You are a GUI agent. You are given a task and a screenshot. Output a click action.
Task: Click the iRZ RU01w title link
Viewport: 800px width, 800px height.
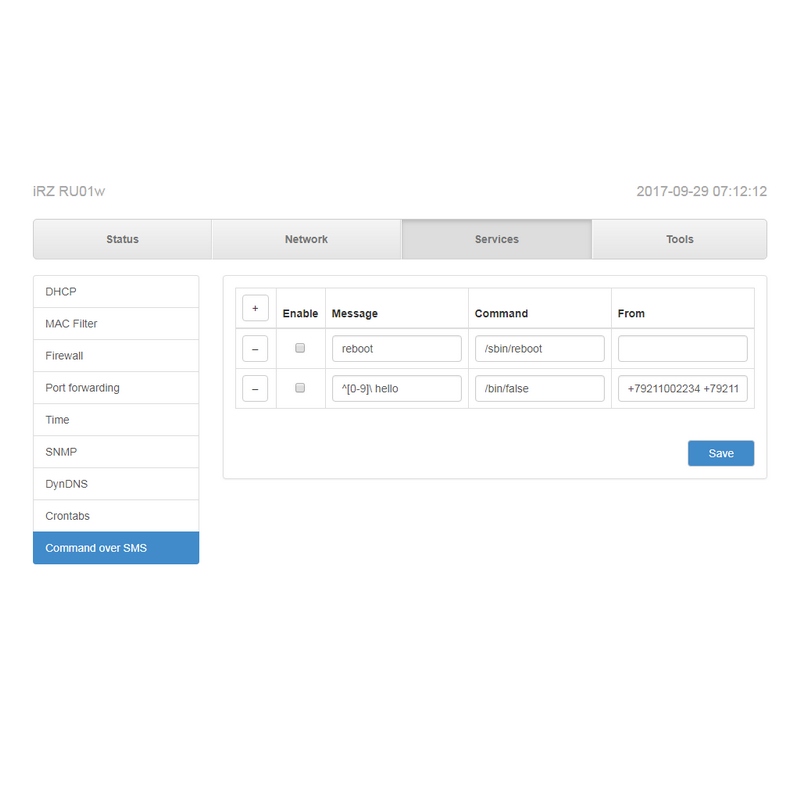(x=69, y=191)
